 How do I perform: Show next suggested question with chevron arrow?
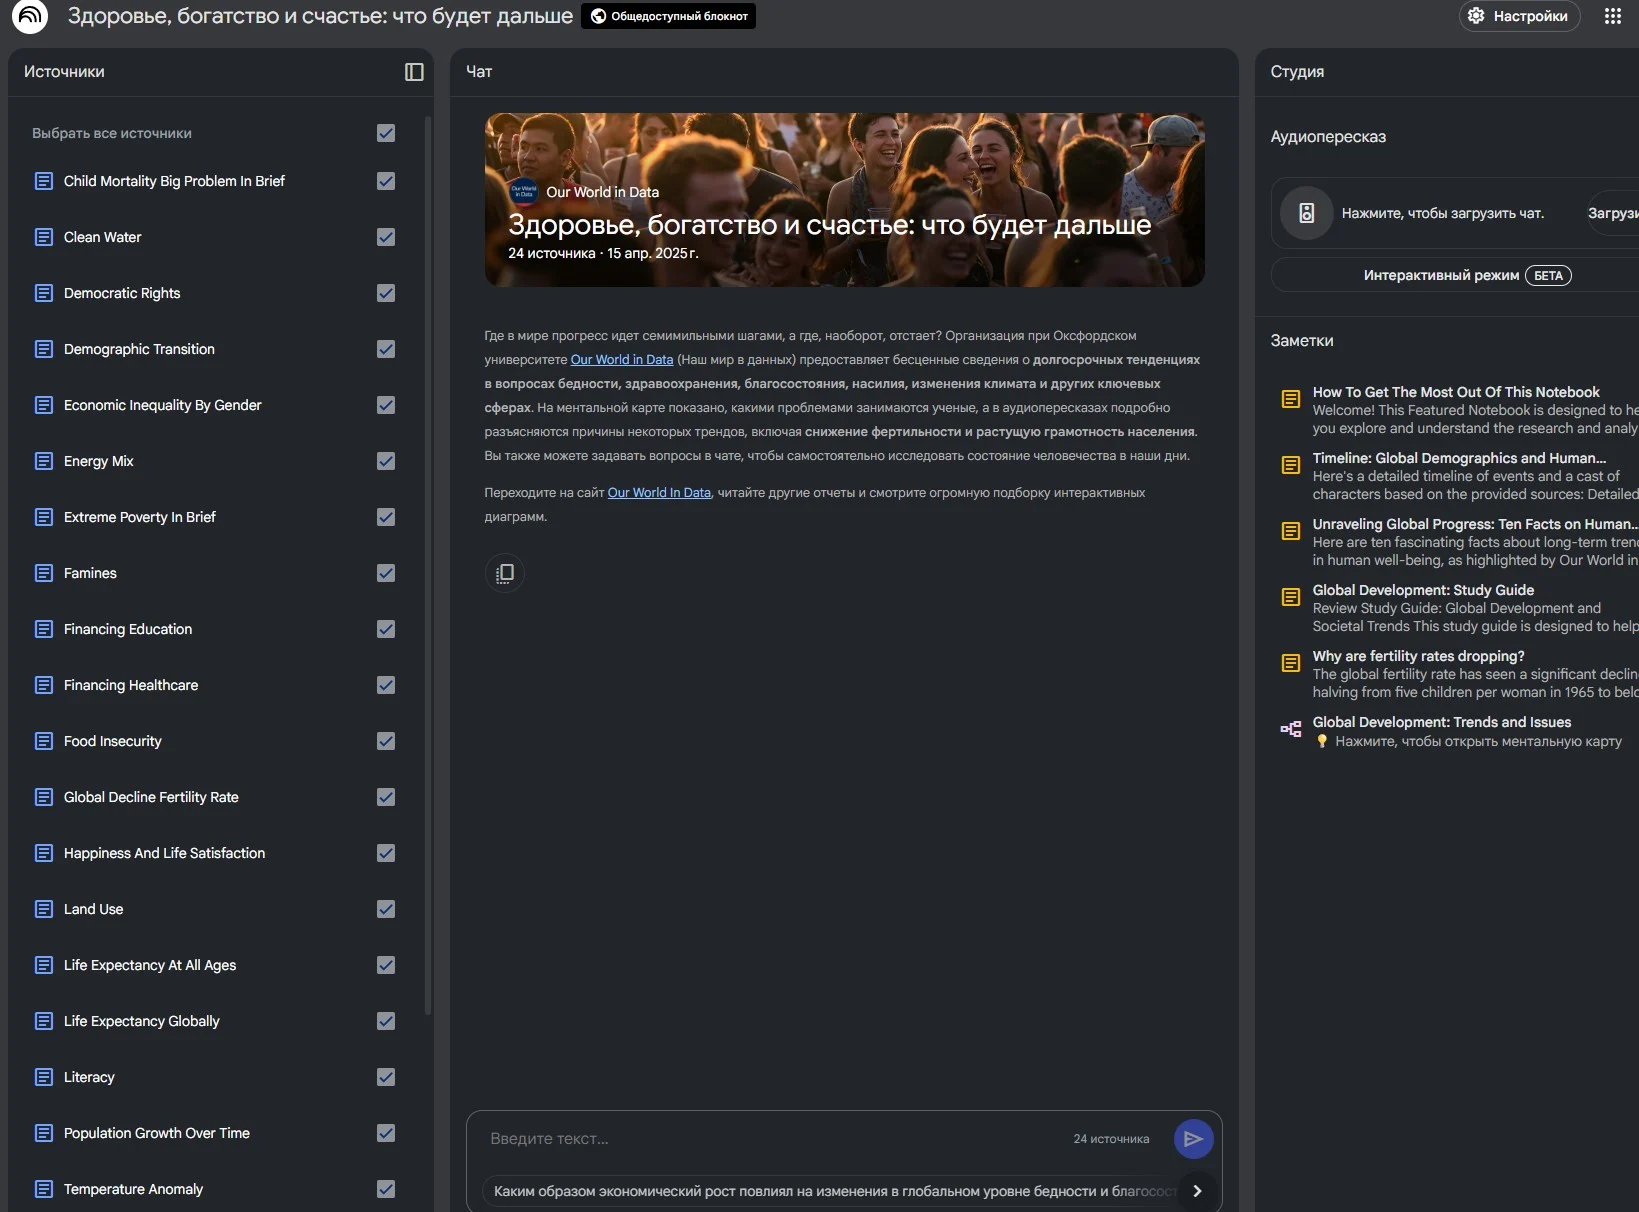(1197, 1190)
